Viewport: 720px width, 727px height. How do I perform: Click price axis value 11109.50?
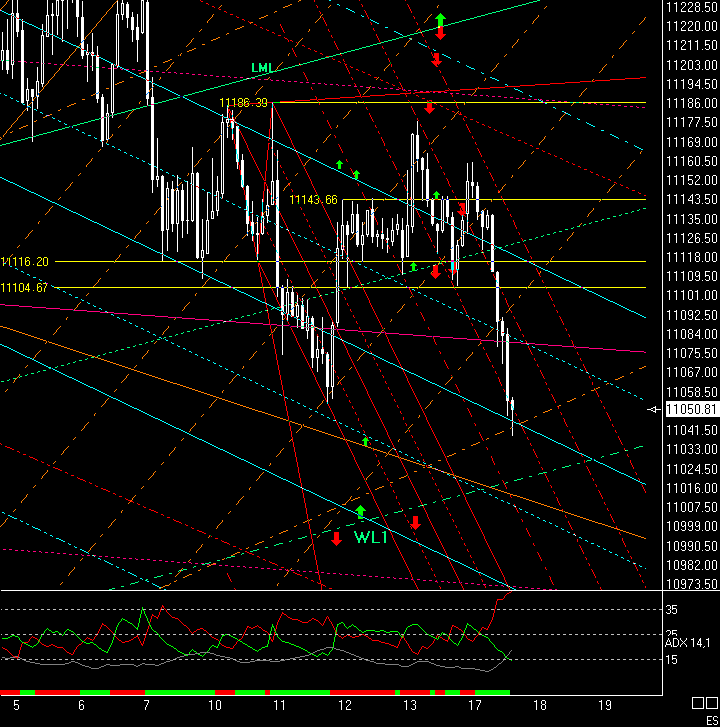pos(691,276)
